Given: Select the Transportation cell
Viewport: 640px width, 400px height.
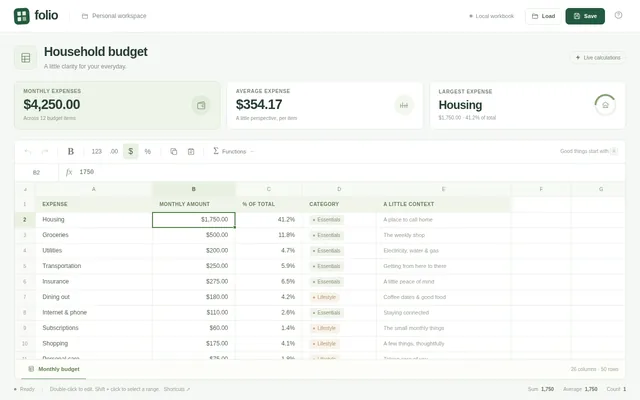Looking at the screenshot, I should [x=94, y=266].
